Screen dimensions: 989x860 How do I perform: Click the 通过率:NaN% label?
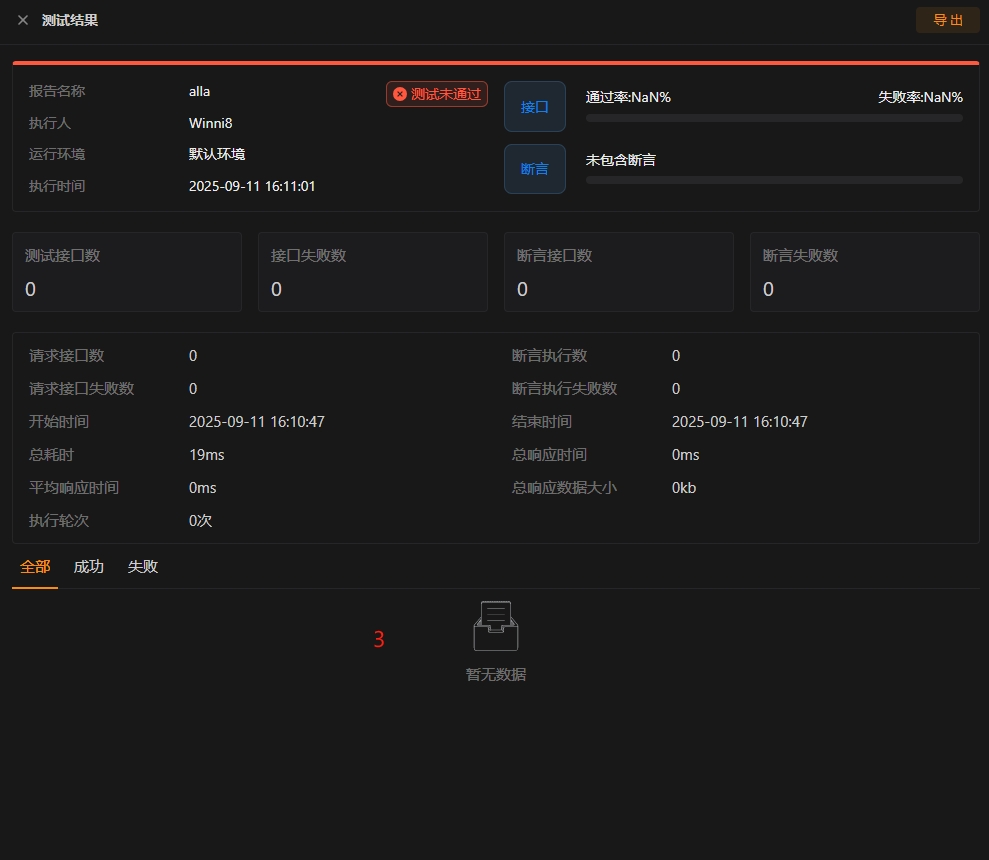628,97
